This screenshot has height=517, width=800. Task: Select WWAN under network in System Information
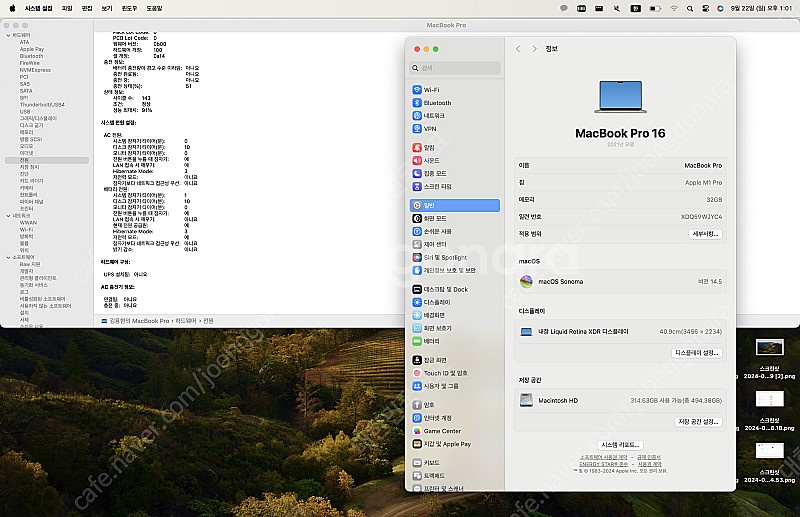pyautogui.click(x=28, y=223)
